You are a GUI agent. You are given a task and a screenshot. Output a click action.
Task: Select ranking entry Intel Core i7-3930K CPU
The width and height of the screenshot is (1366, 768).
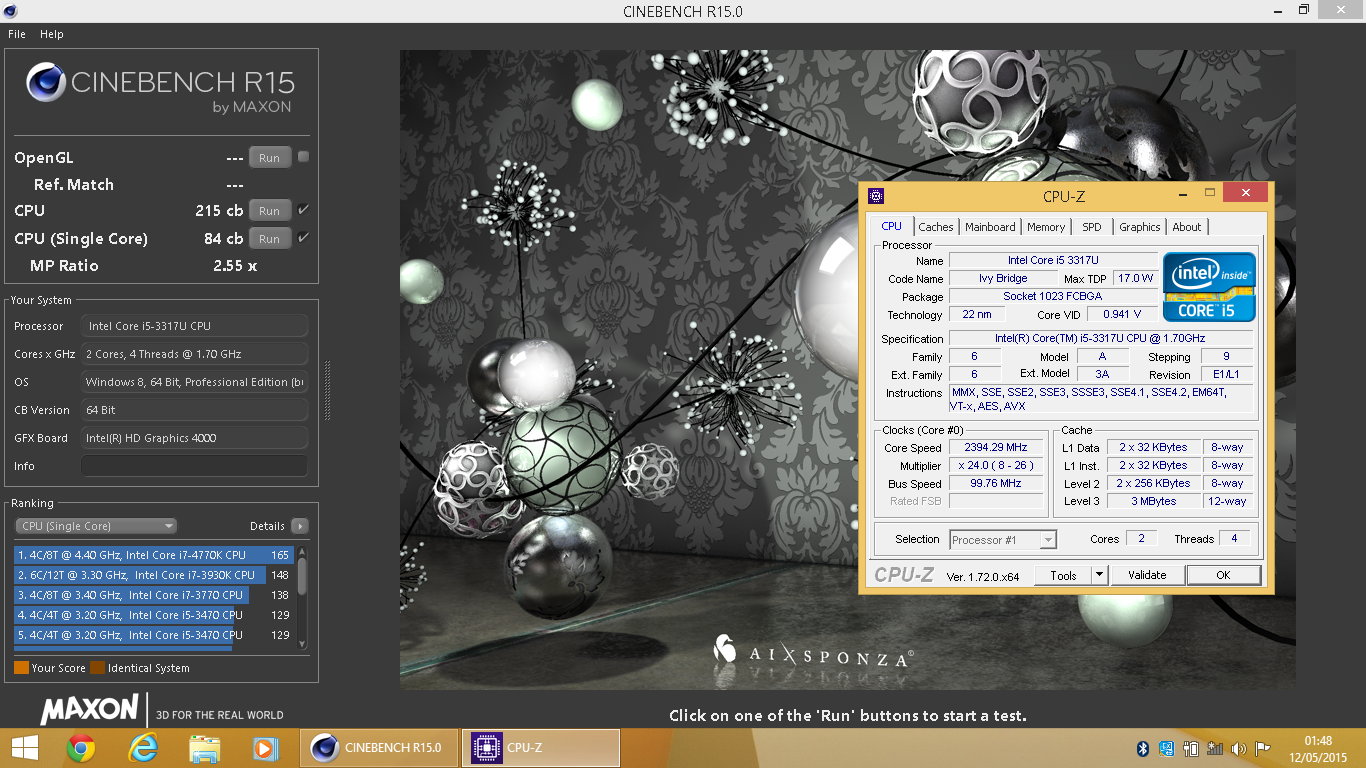click(x=154, y=575)
